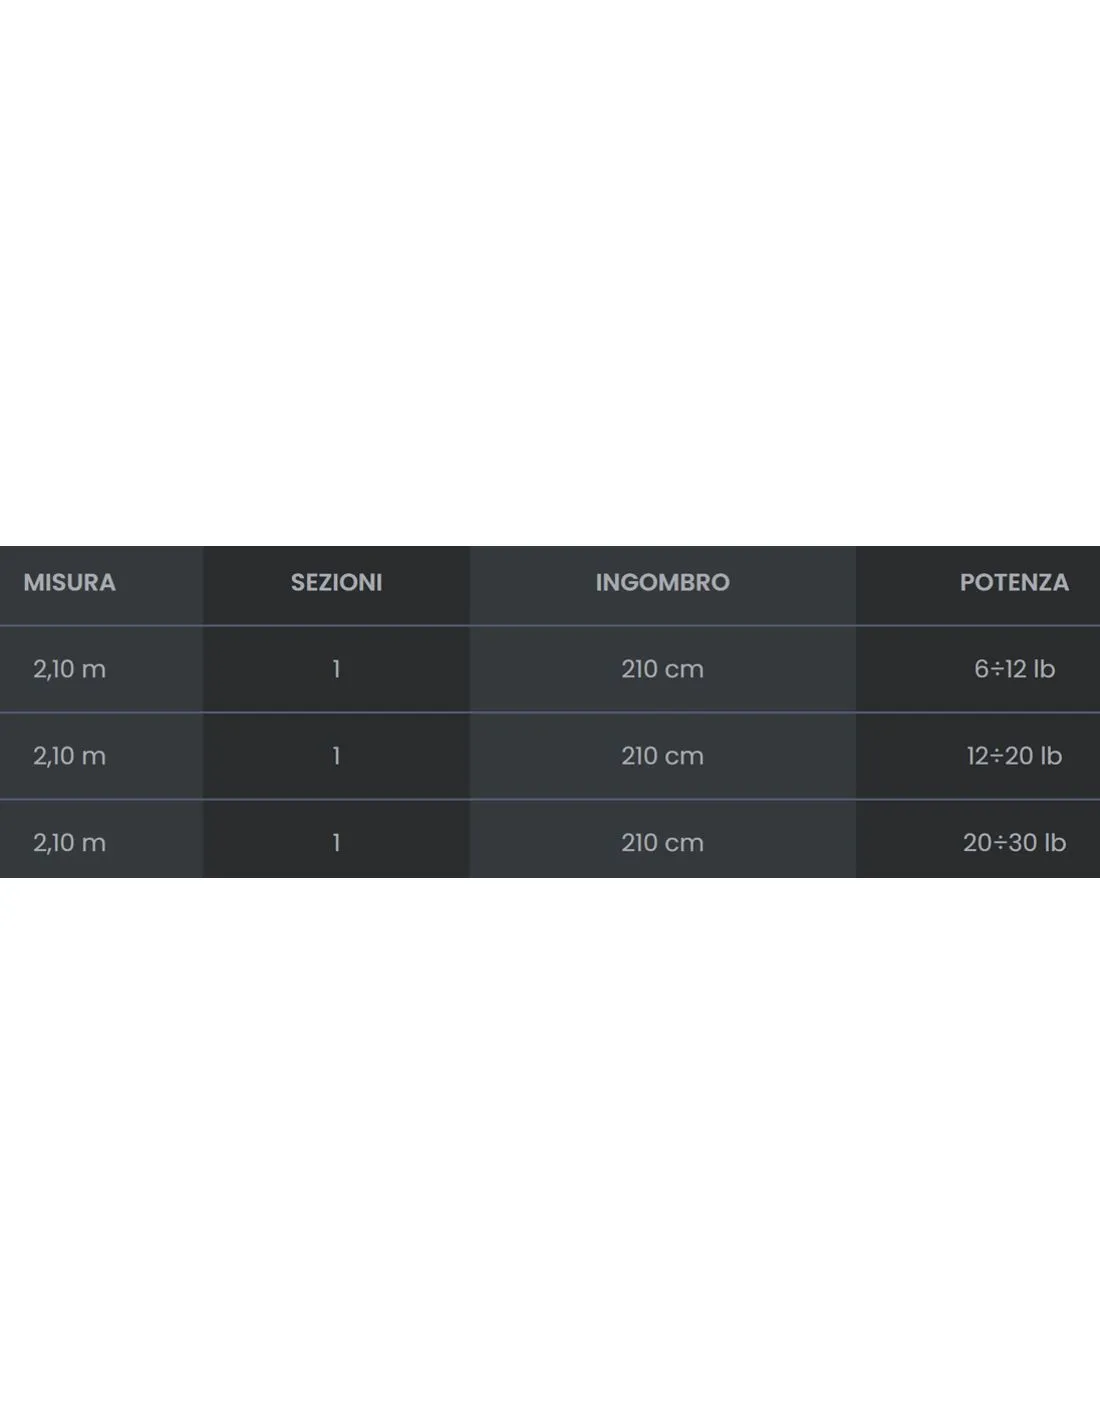Viewport: 1100px width, 1422px height.
Task: Click the SEZIONI column header
Action: 336,582
